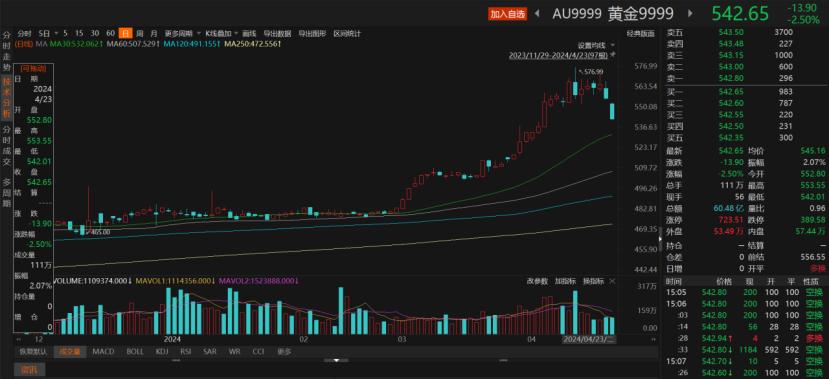Switch to 经典版面 classic layout

640,33
